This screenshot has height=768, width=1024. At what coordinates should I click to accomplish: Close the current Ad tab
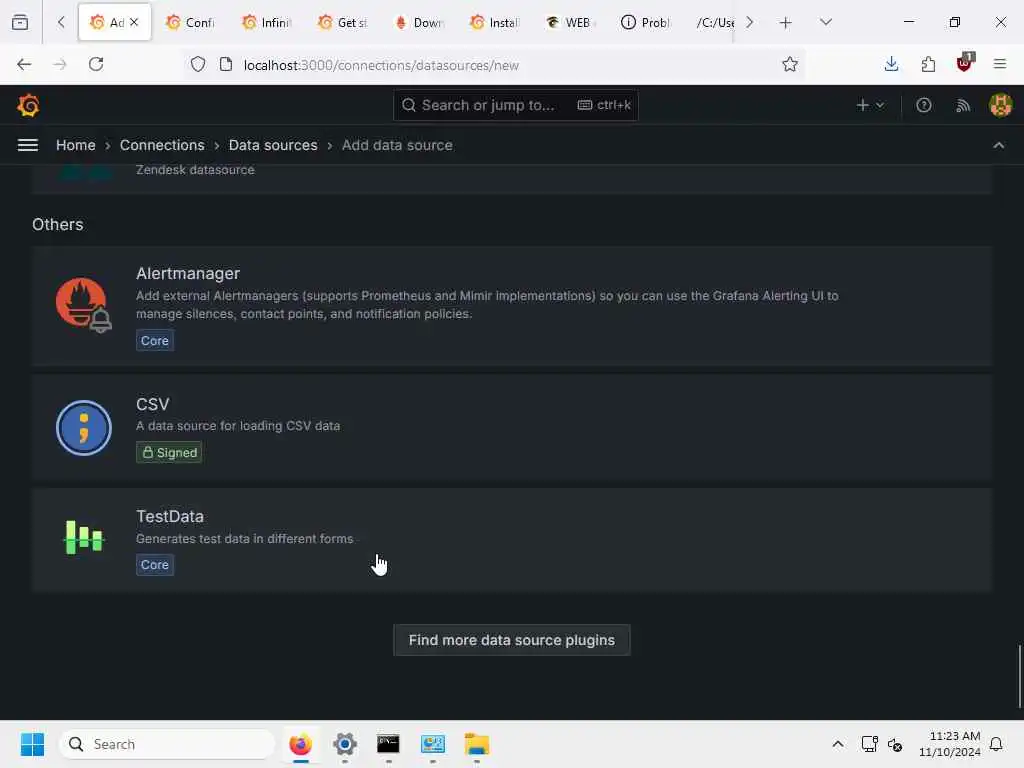[x=134, y=22]
